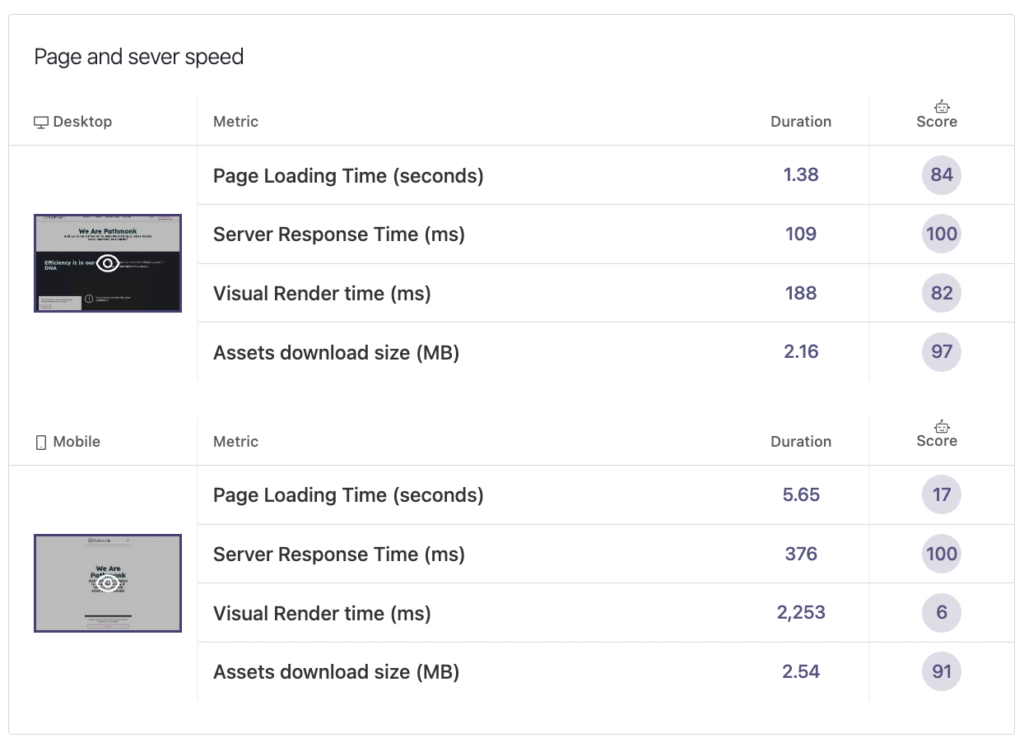Click the mobile Visual Render score 6 badge
The width and height of the screenshot is (1024, 747).
(x=941, y=613)
